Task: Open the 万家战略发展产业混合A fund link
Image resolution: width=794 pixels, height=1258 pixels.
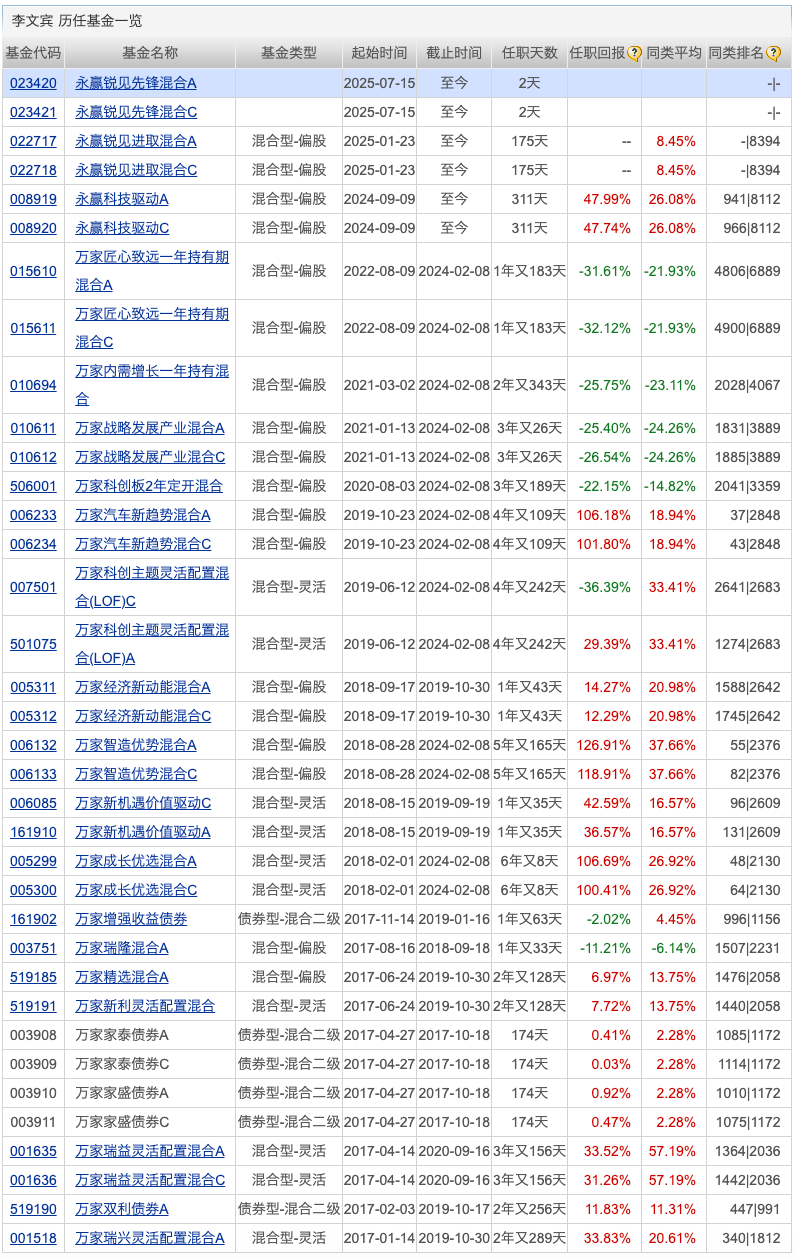Action: [150, 428]
